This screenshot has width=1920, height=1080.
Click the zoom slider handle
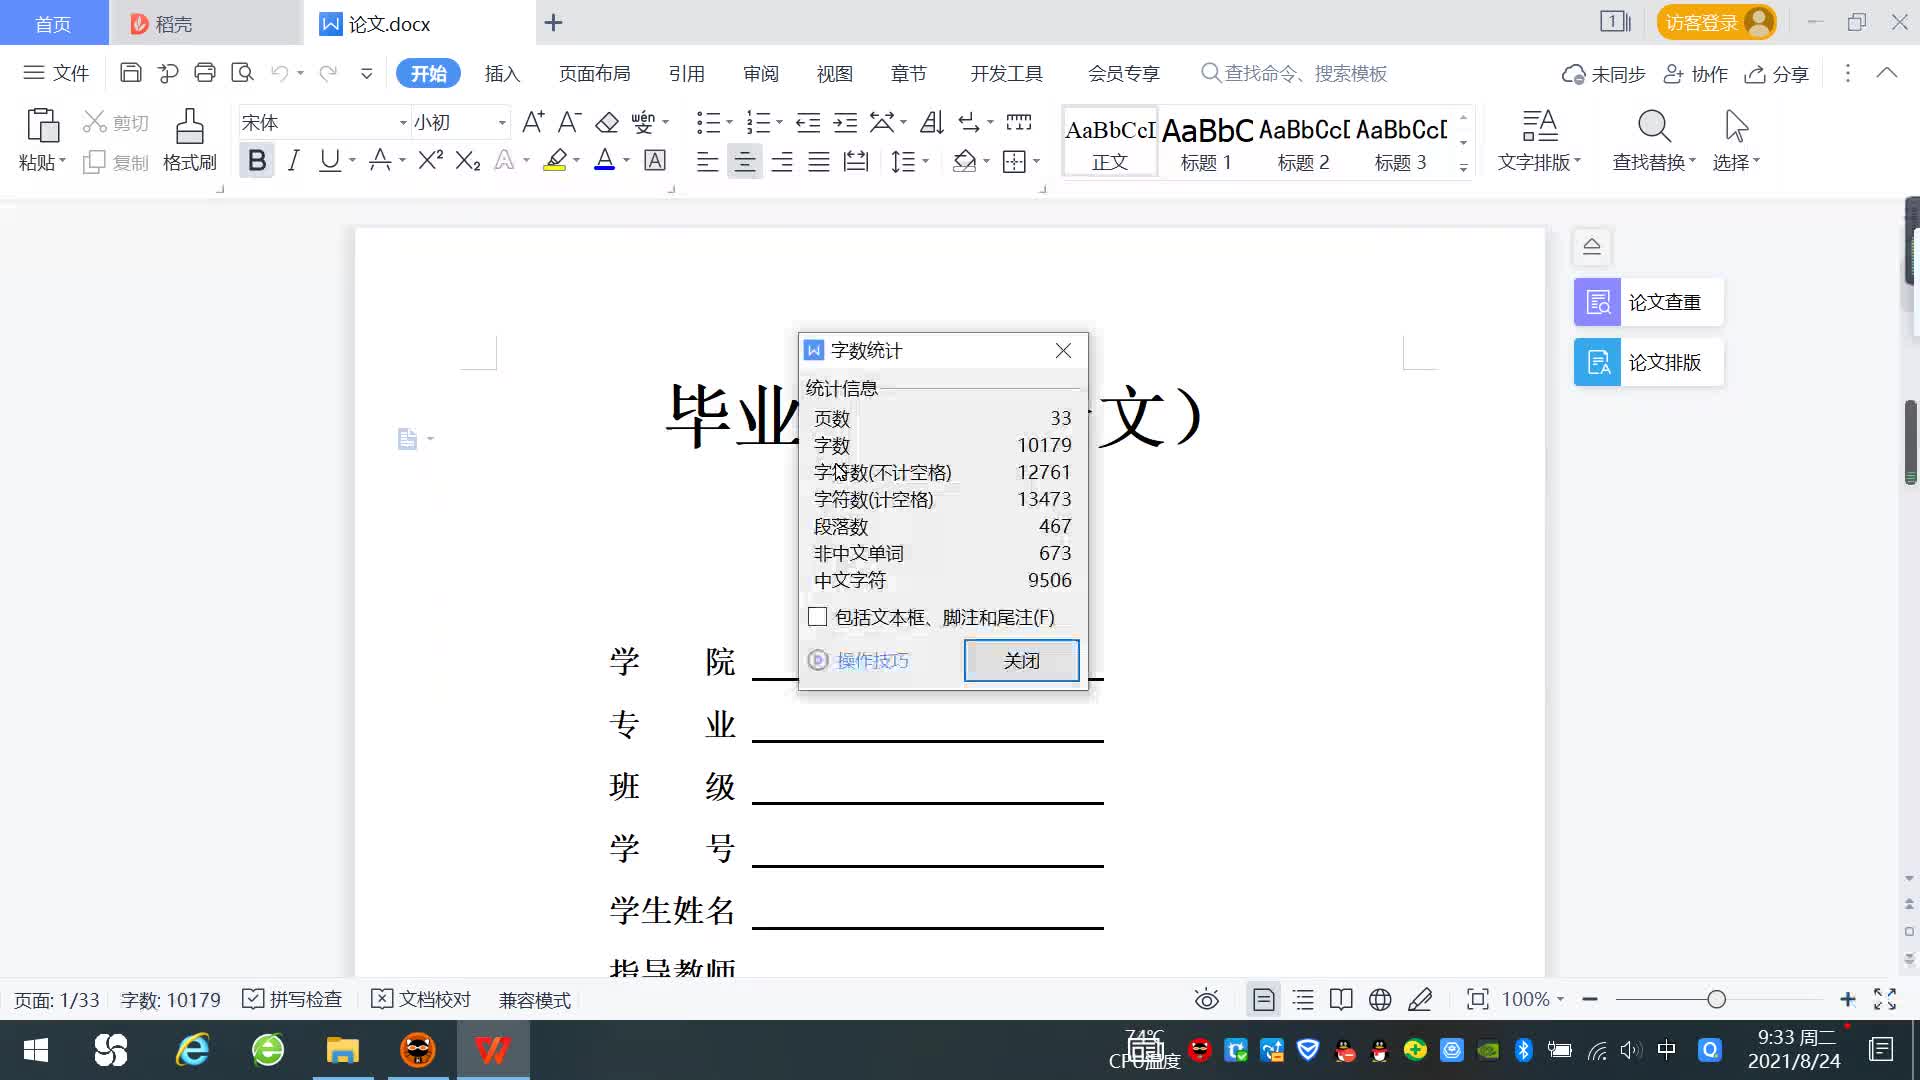click(1716, 999)
